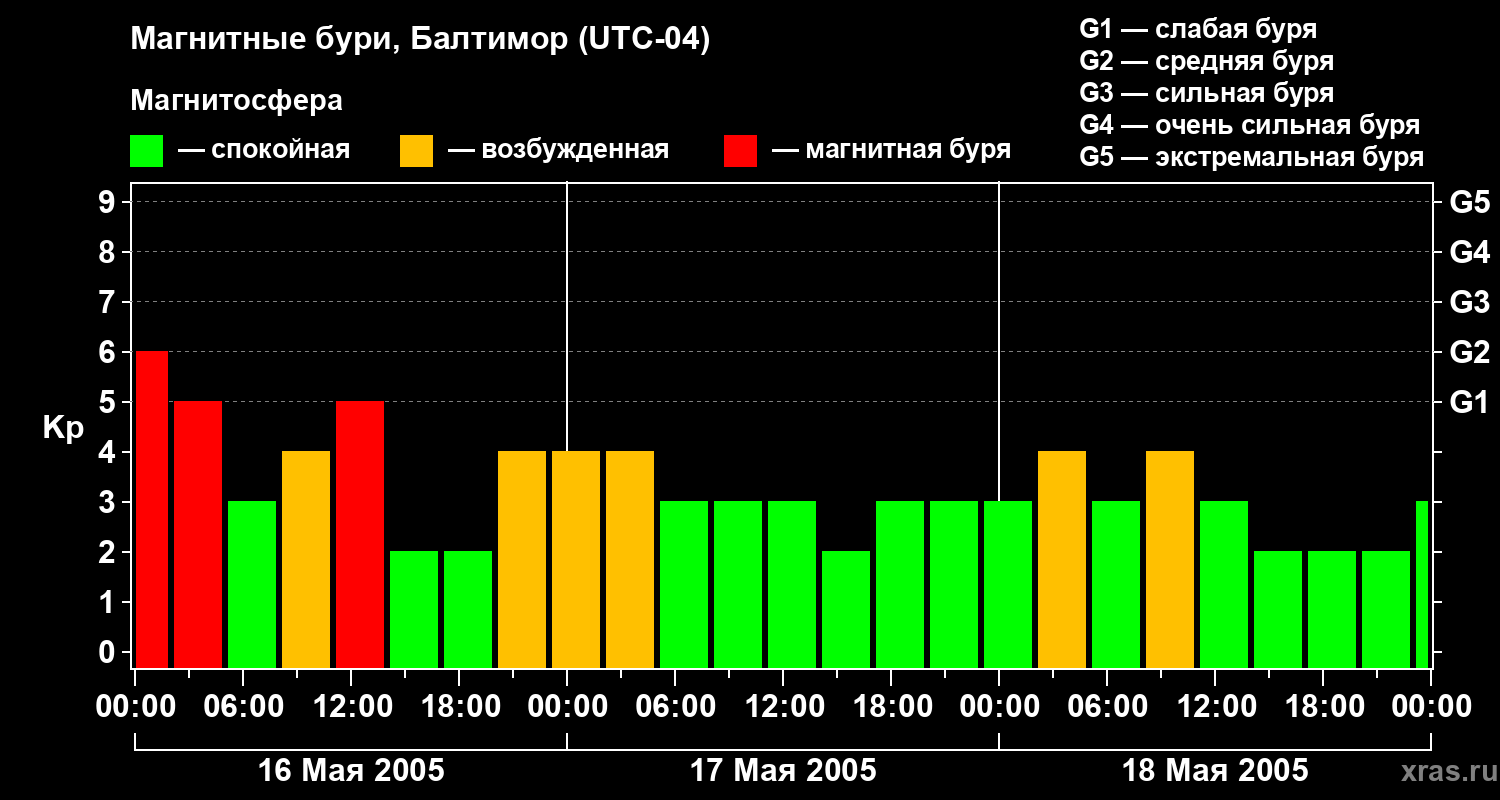Select the orange bar crossing midnight into 17 May

tap(576, 559)
